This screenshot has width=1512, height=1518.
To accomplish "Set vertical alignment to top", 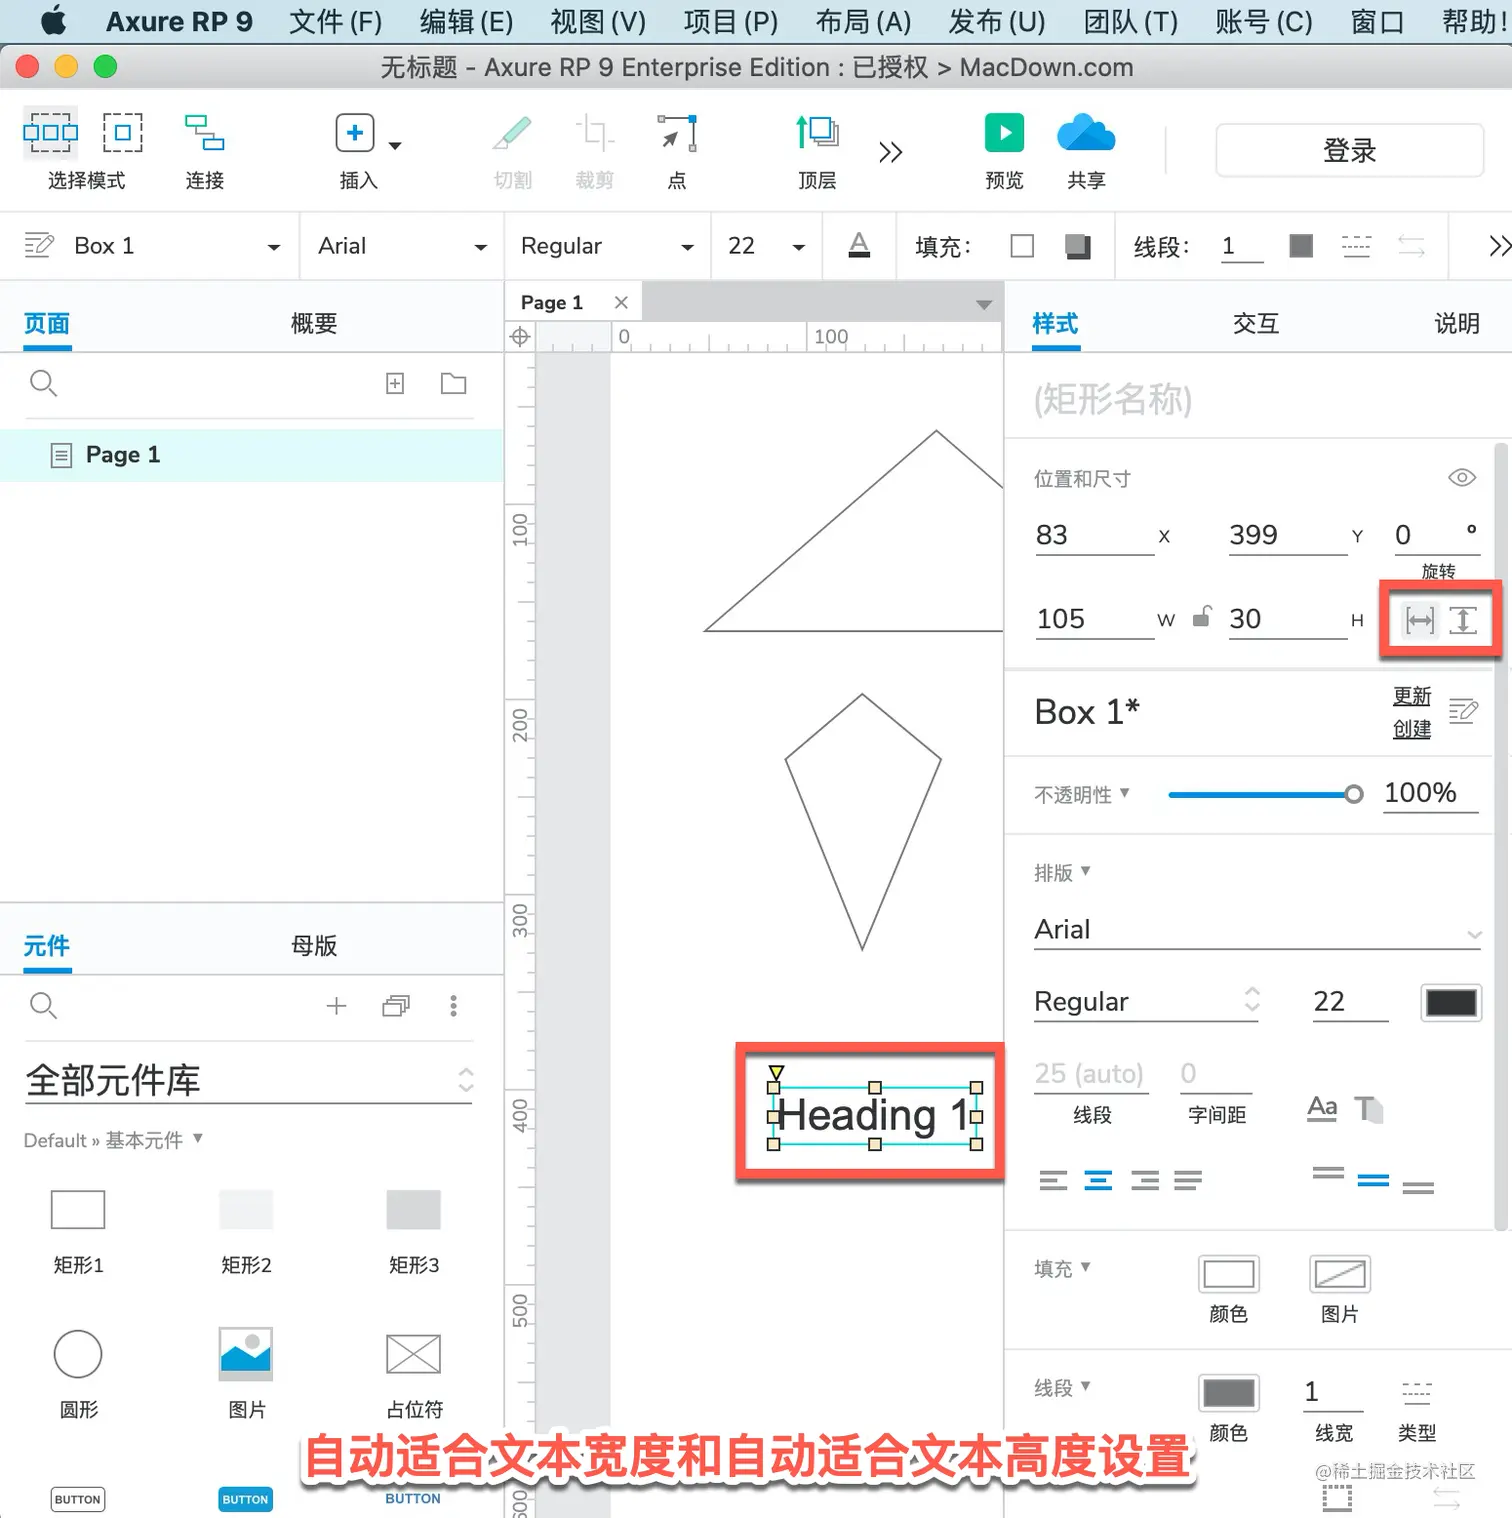I will click(1328, 1173).
